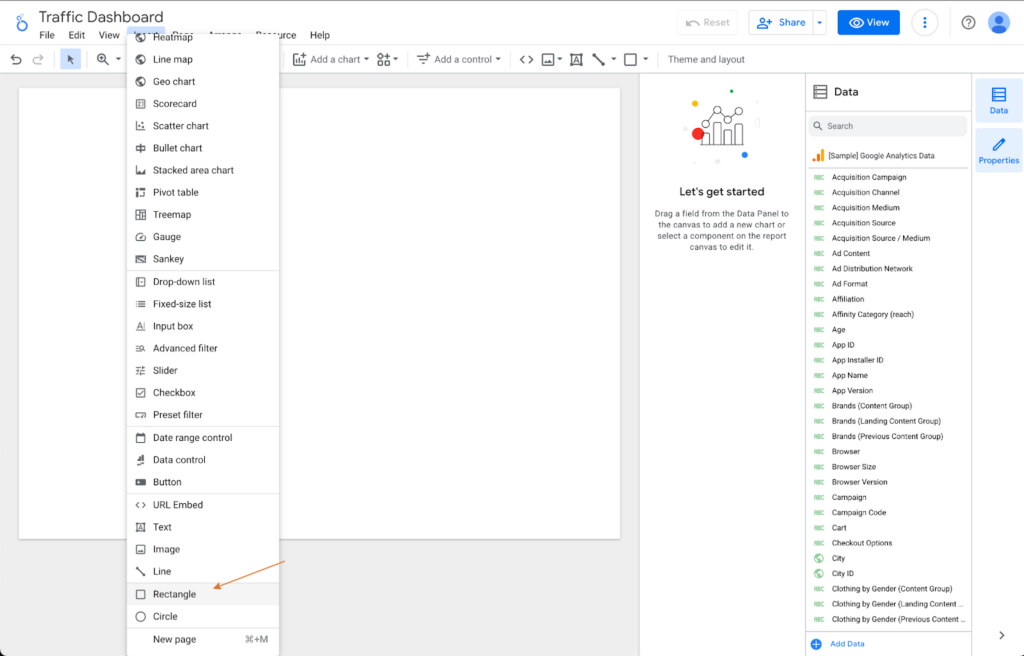The width and height of the screenshot is (1024, 656).
Task: Choose Text in the Insert menu
Action: (203, 527)
